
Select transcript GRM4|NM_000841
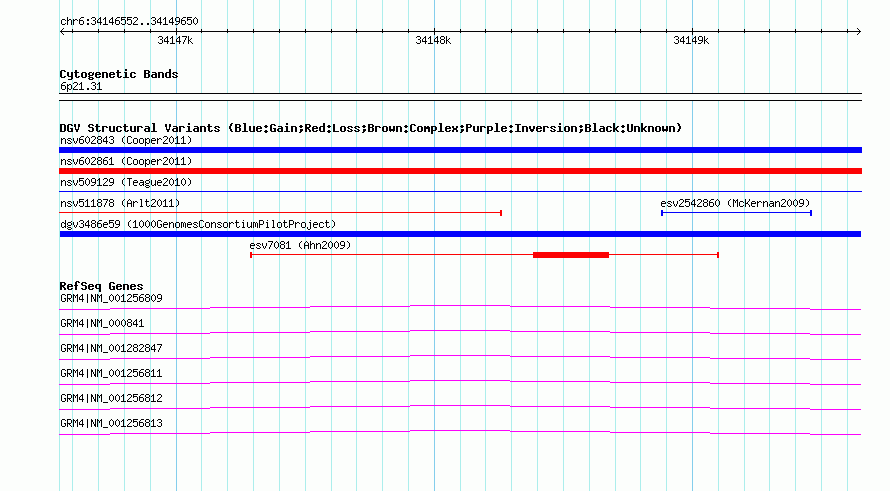click(102, 324)
